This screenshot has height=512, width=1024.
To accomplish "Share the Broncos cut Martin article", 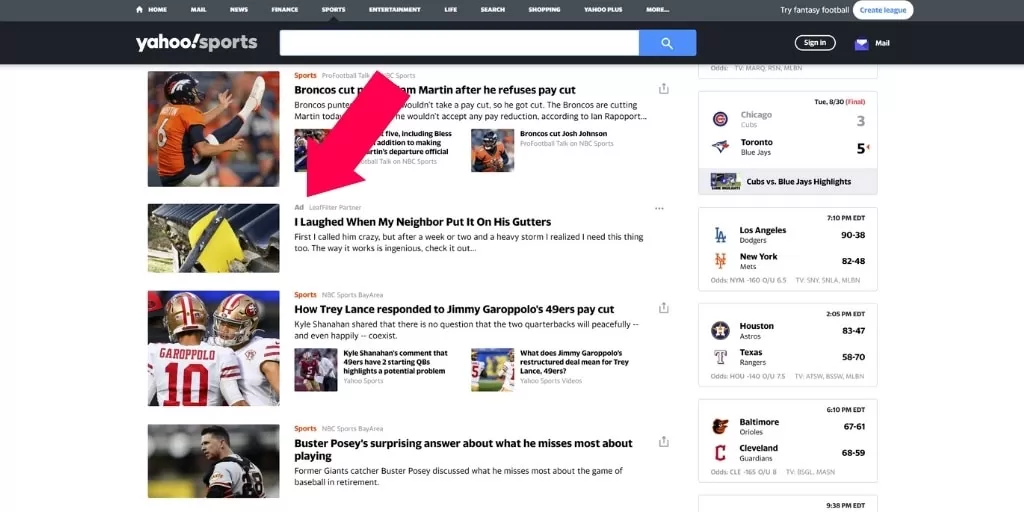I will click(x=664, y=89).
